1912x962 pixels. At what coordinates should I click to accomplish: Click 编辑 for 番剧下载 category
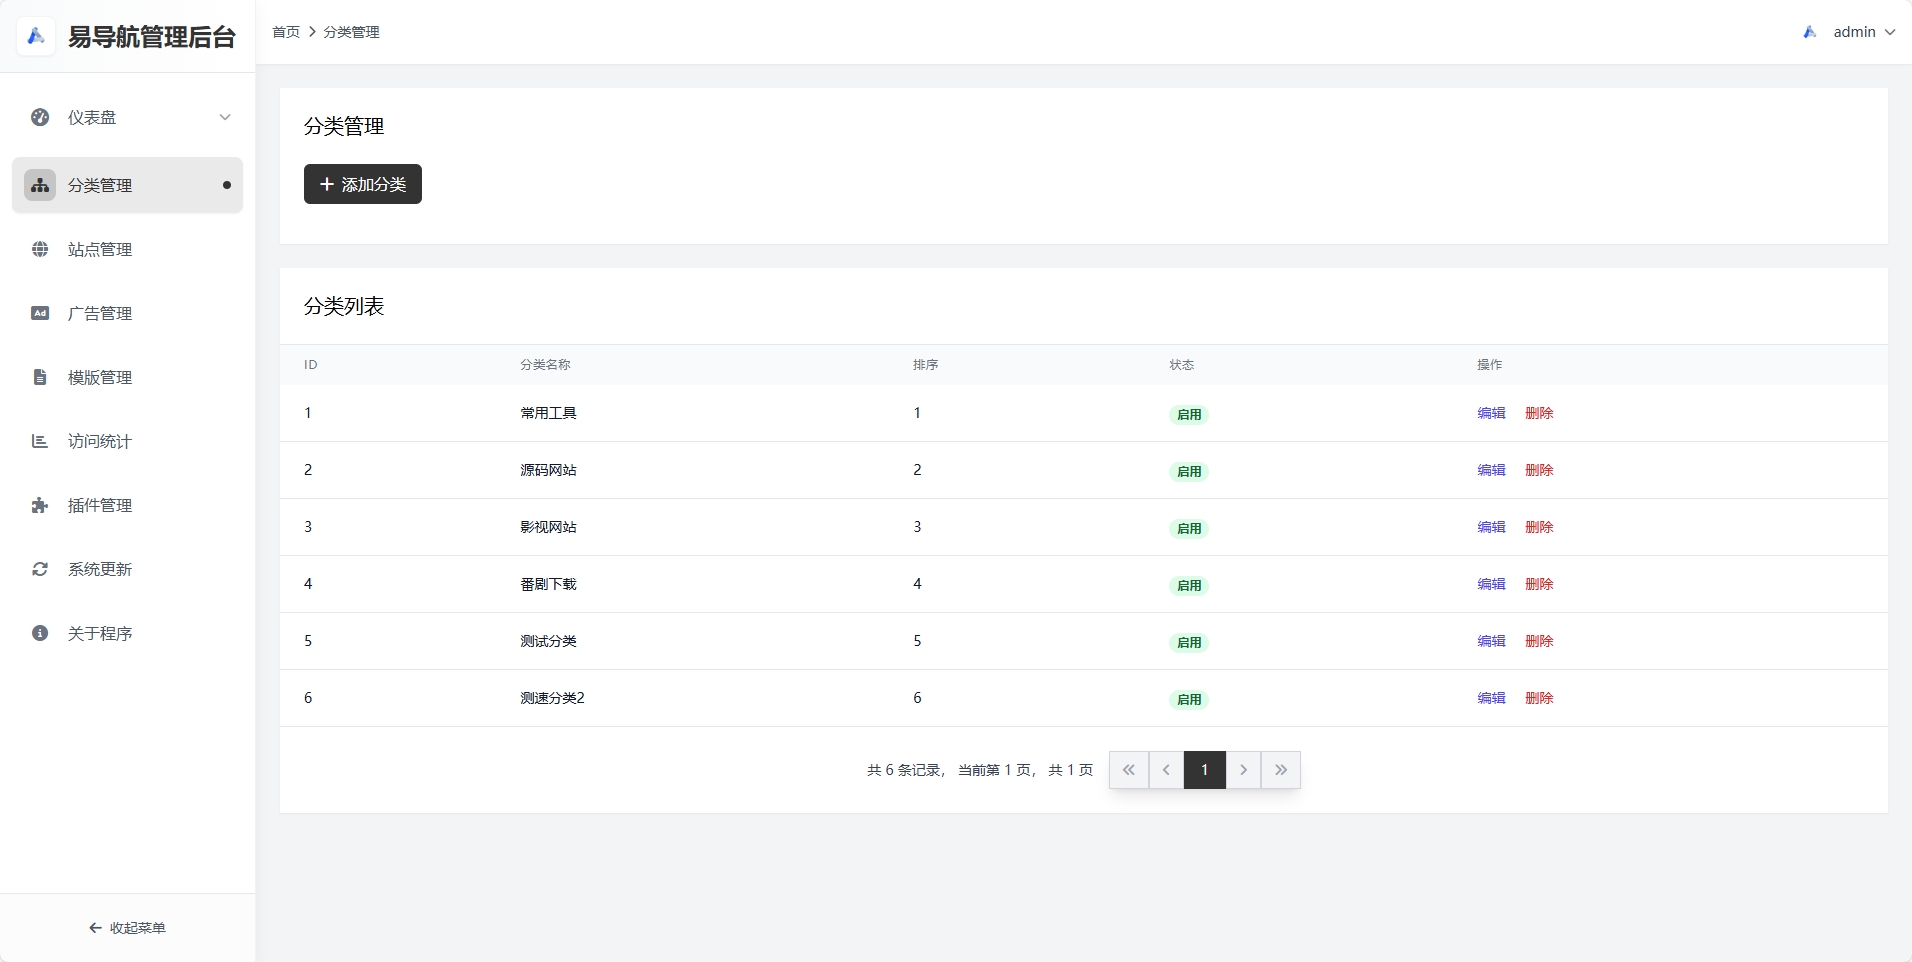pos(1490,585)
